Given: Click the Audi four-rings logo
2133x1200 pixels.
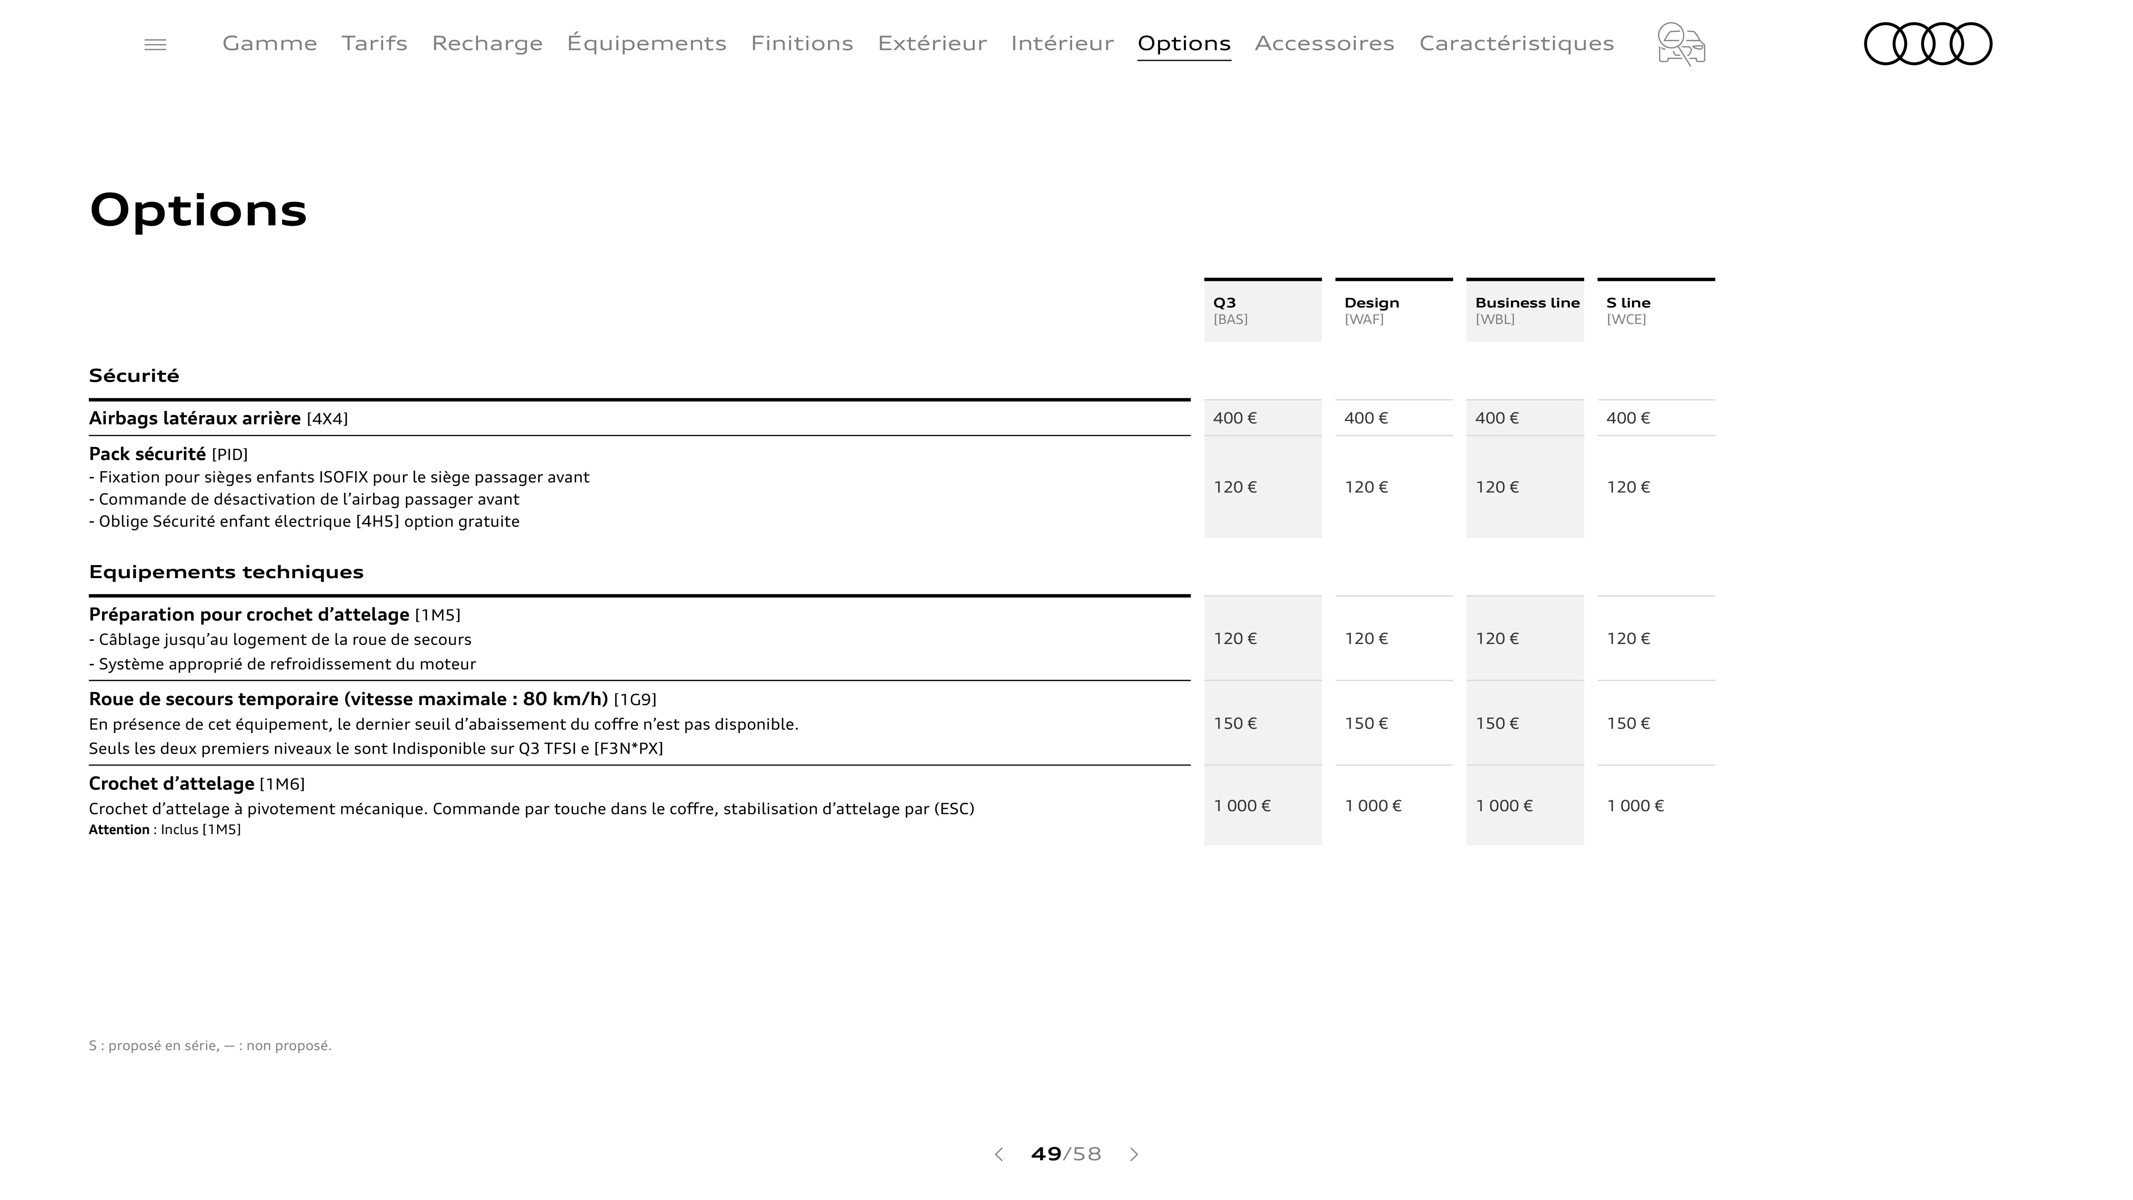Looking at the screenshot, I should click(1928, 44).
